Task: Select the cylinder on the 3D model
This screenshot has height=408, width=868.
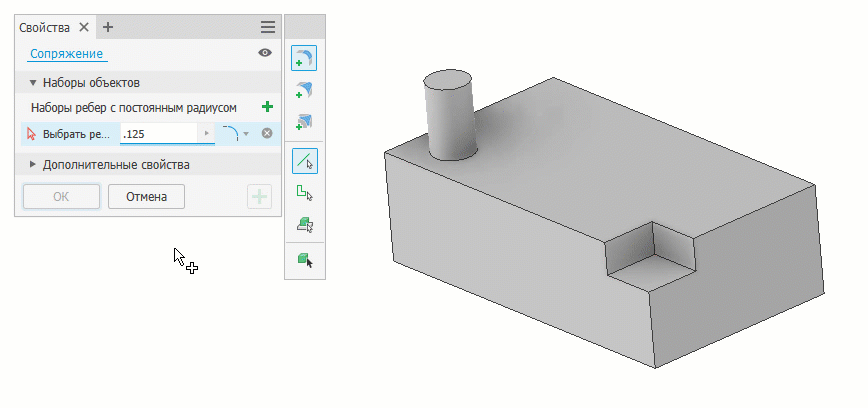Action: click(x=449, y=115)
